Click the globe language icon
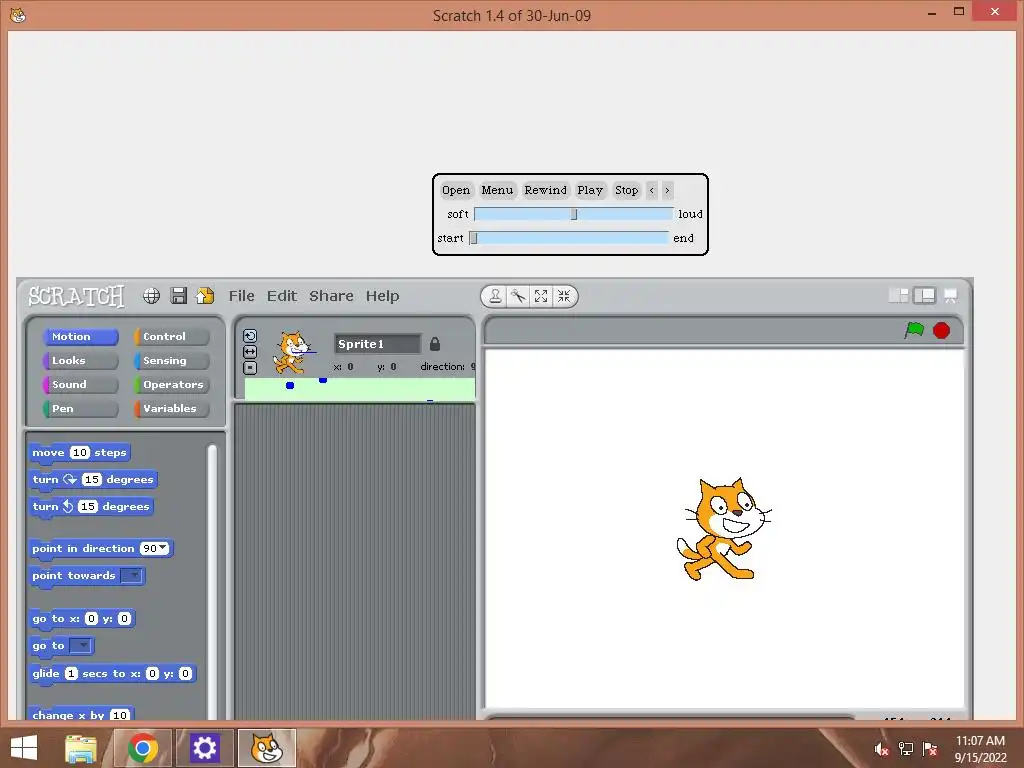 click(152, 296)
